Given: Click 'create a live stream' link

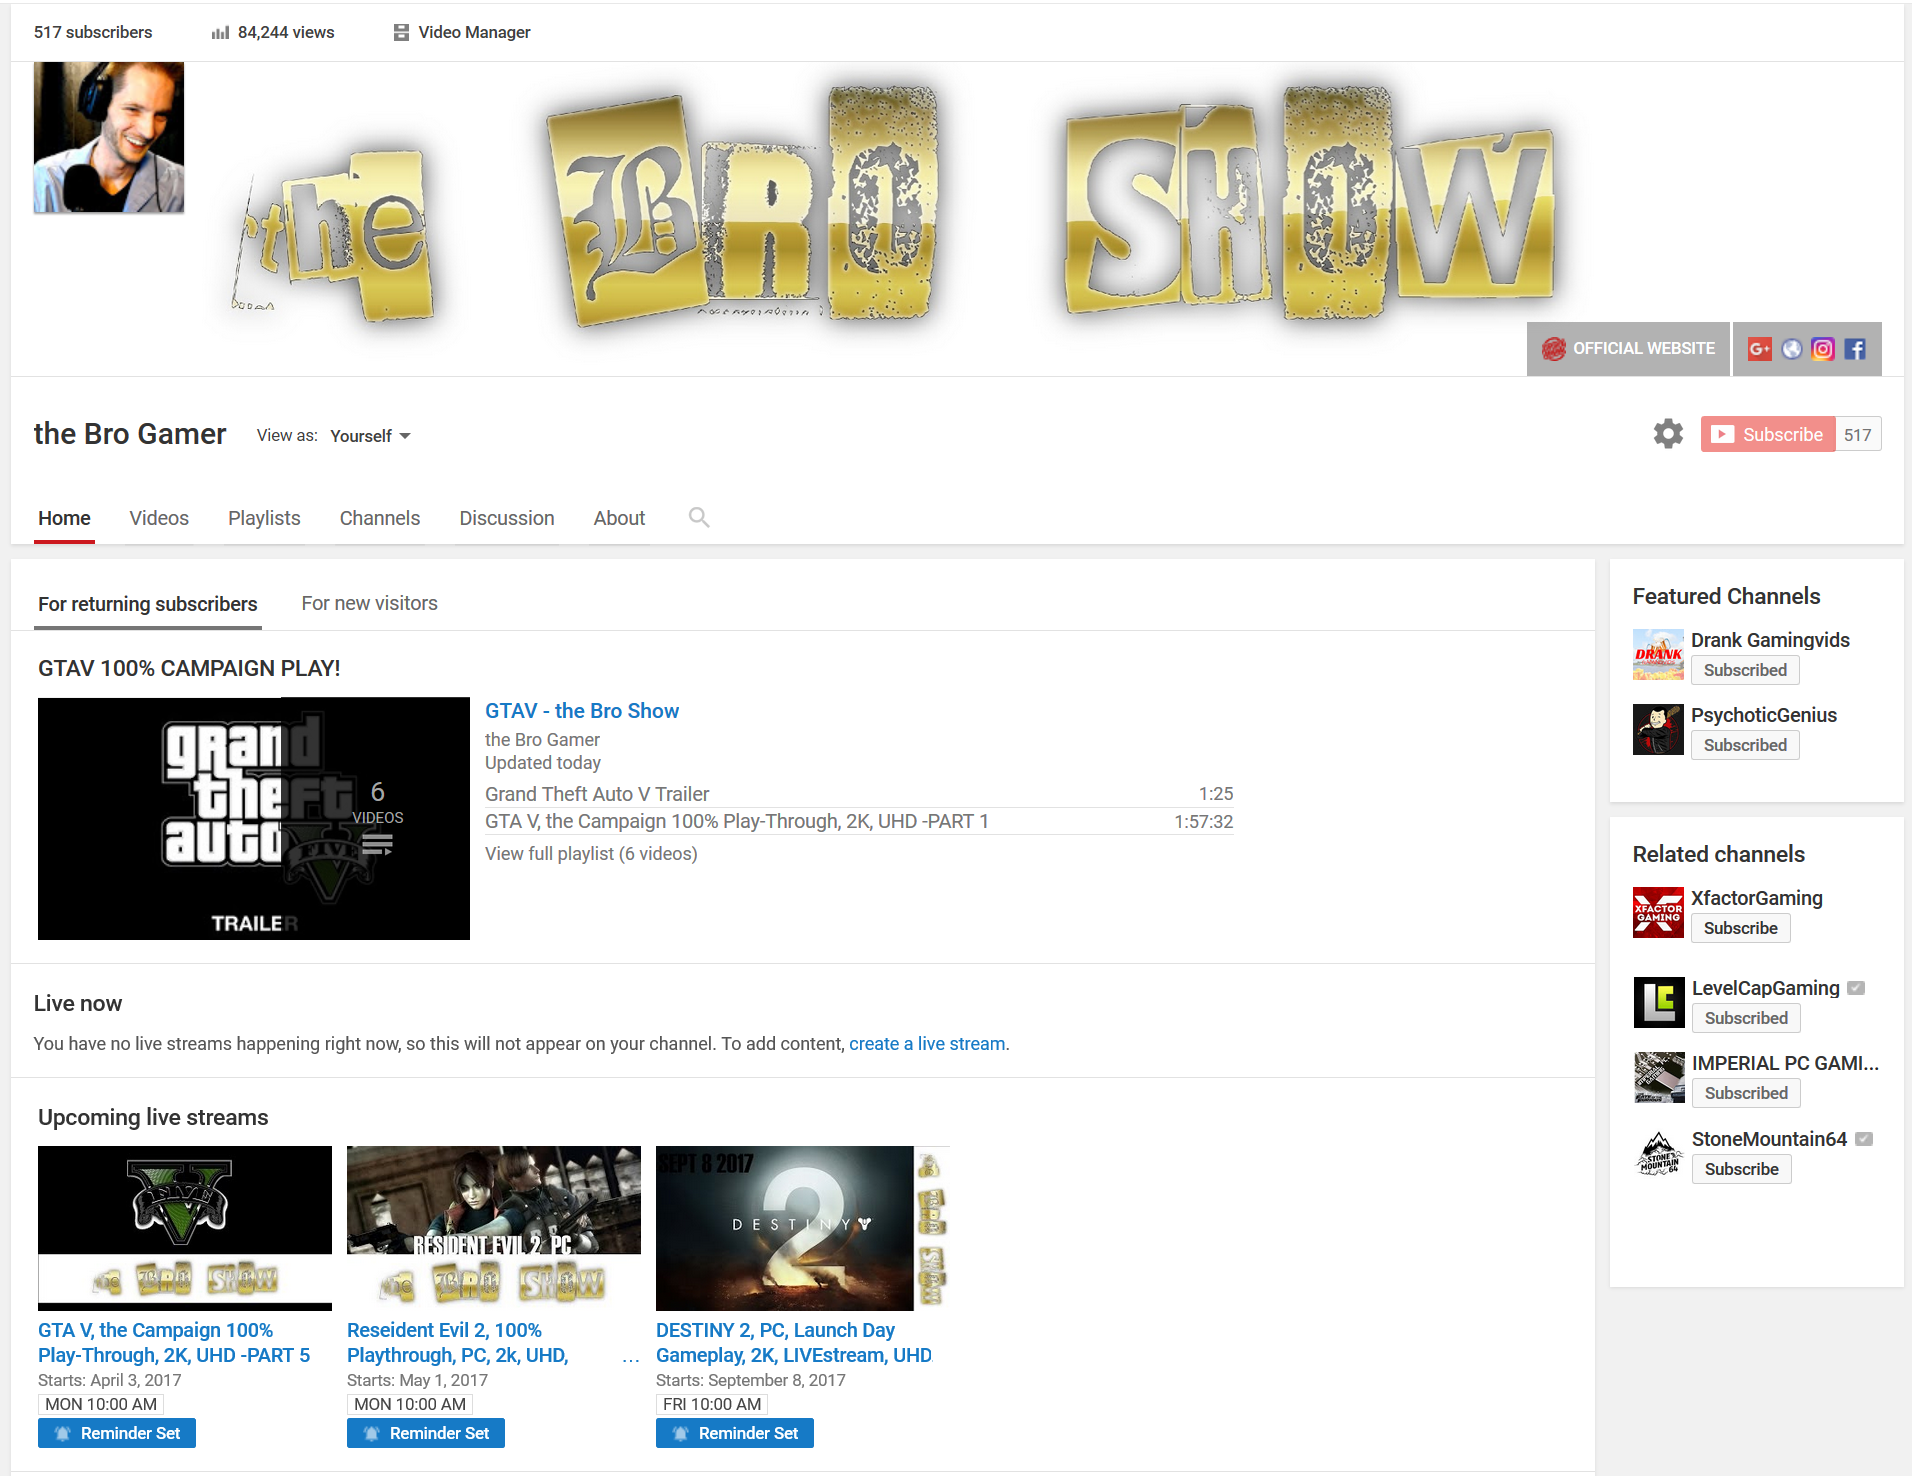Looking at the screenshot, I should coord(927,1044).
